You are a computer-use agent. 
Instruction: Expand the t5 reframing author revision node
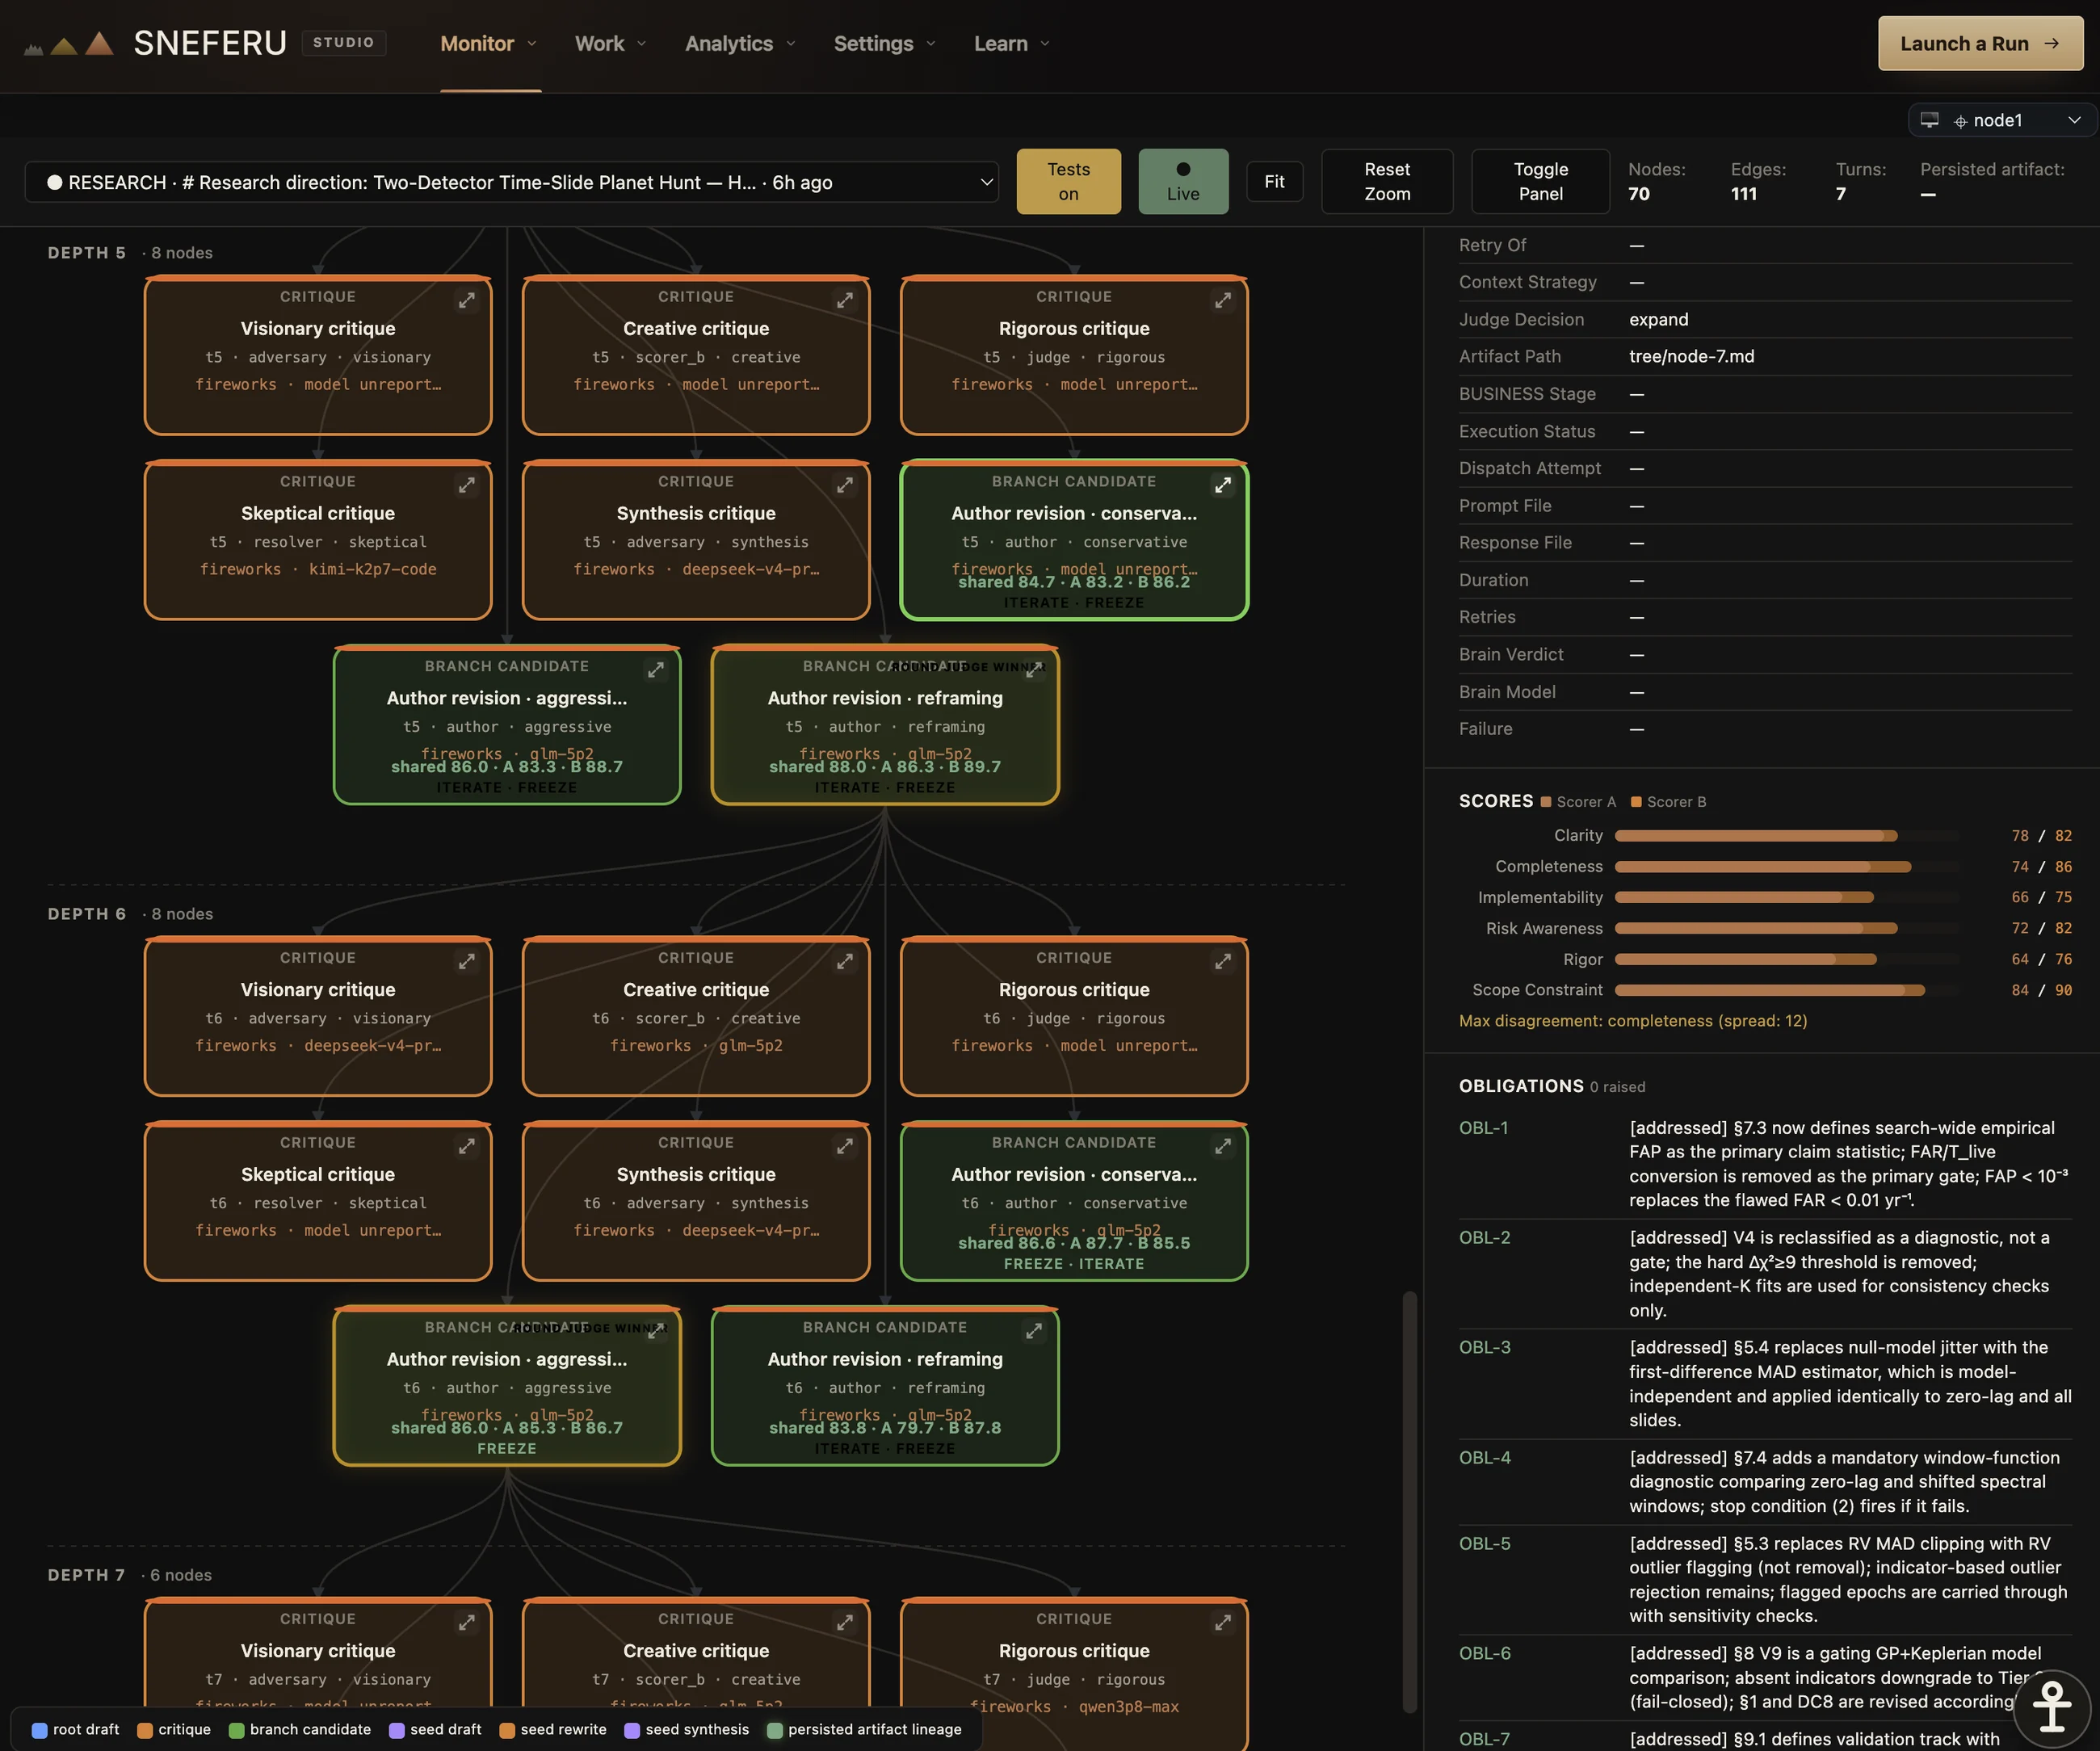click(x=1034, y=670)
